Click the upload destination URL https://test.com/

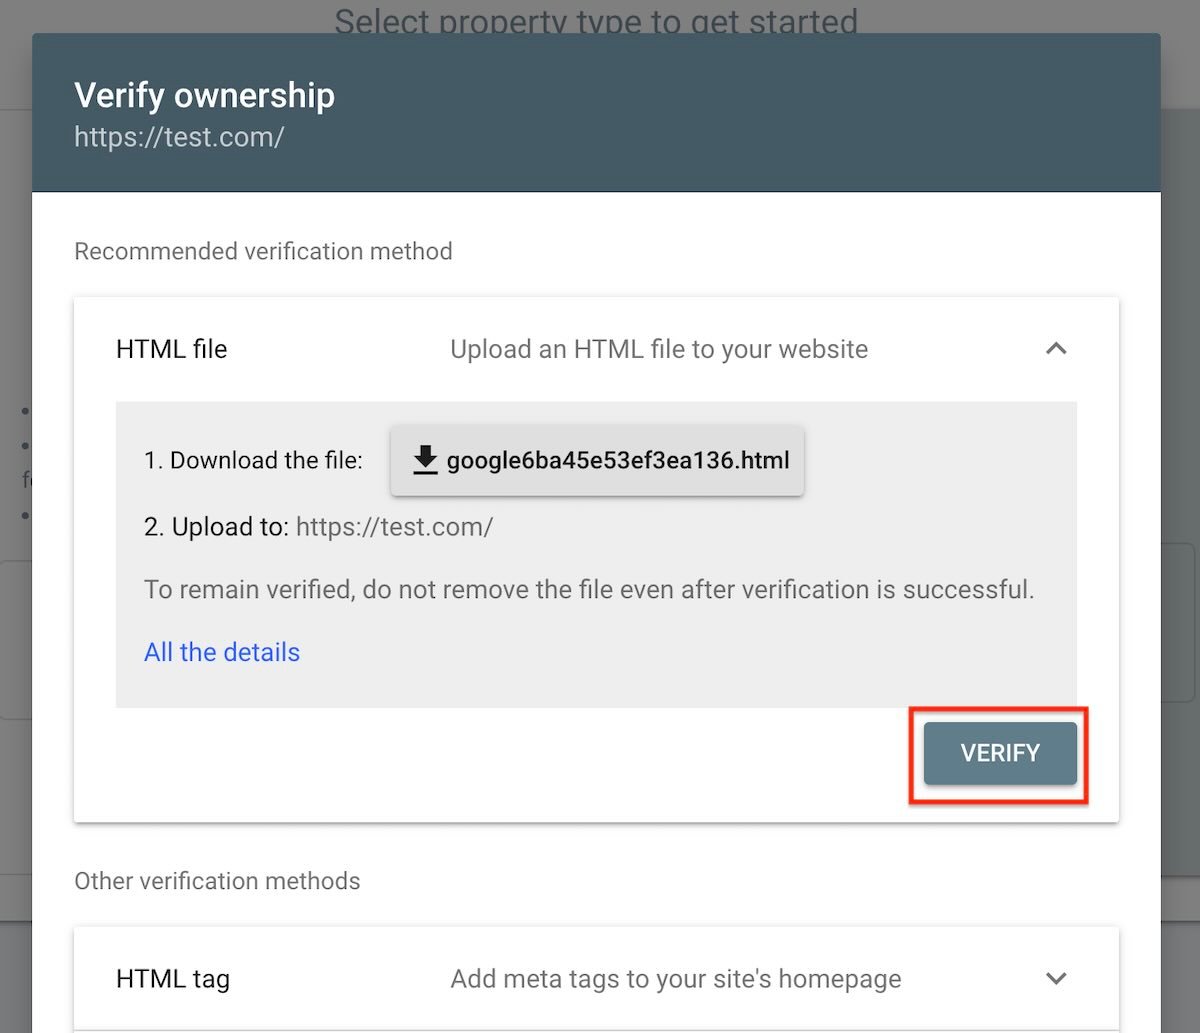(x=394, y=527)
